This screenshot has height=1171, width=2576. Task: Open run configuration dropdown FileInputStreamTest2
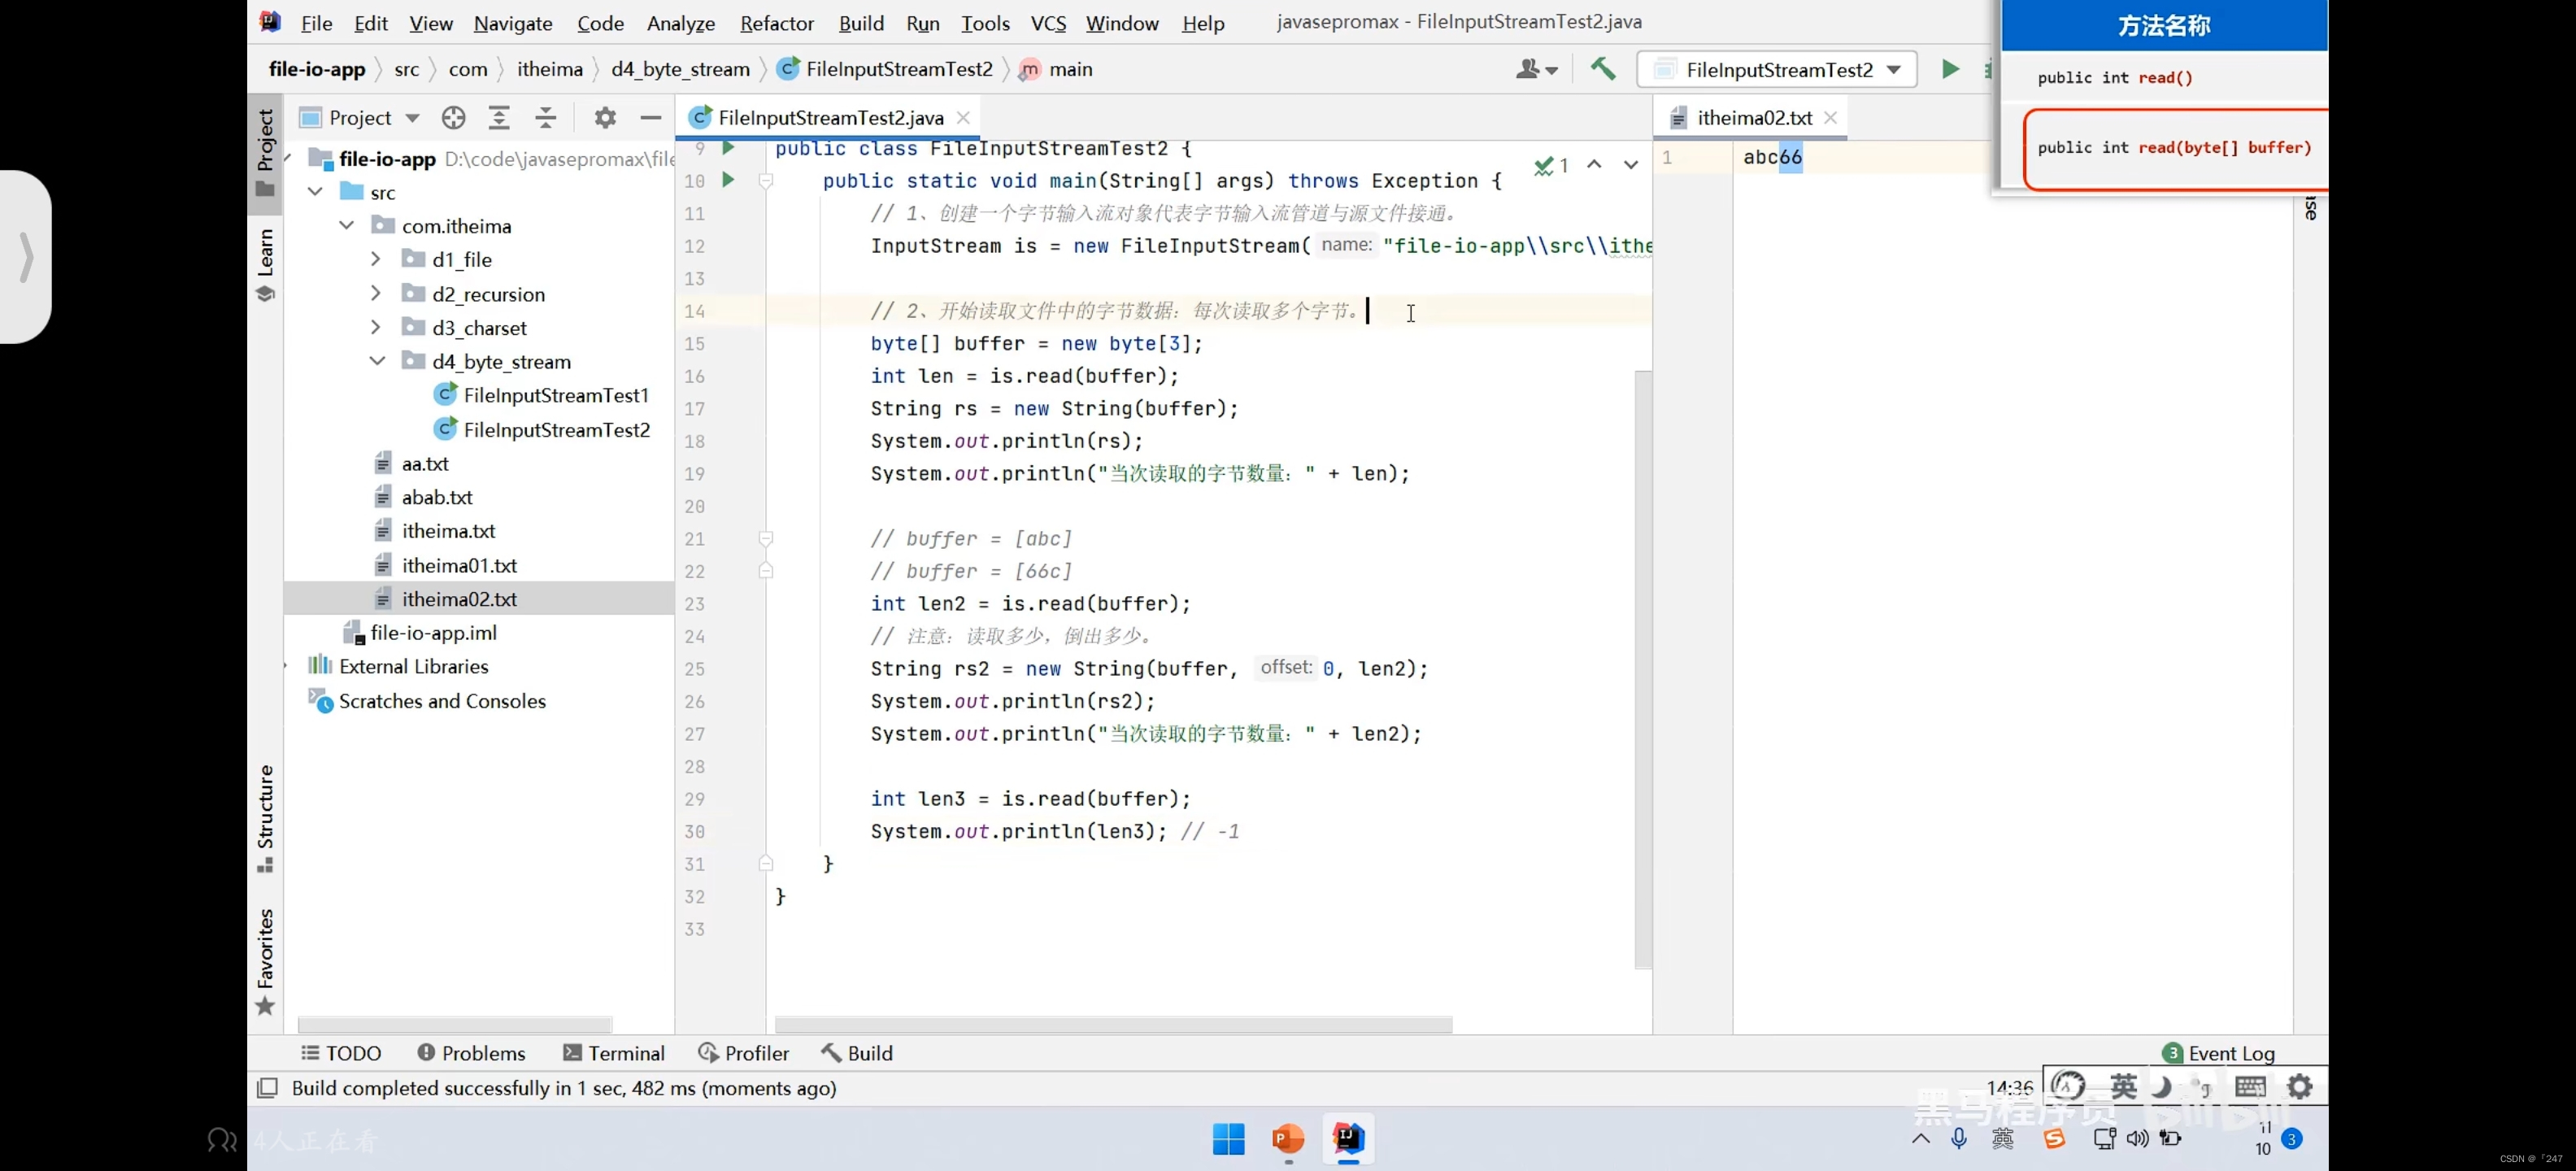coord(1778,69)
